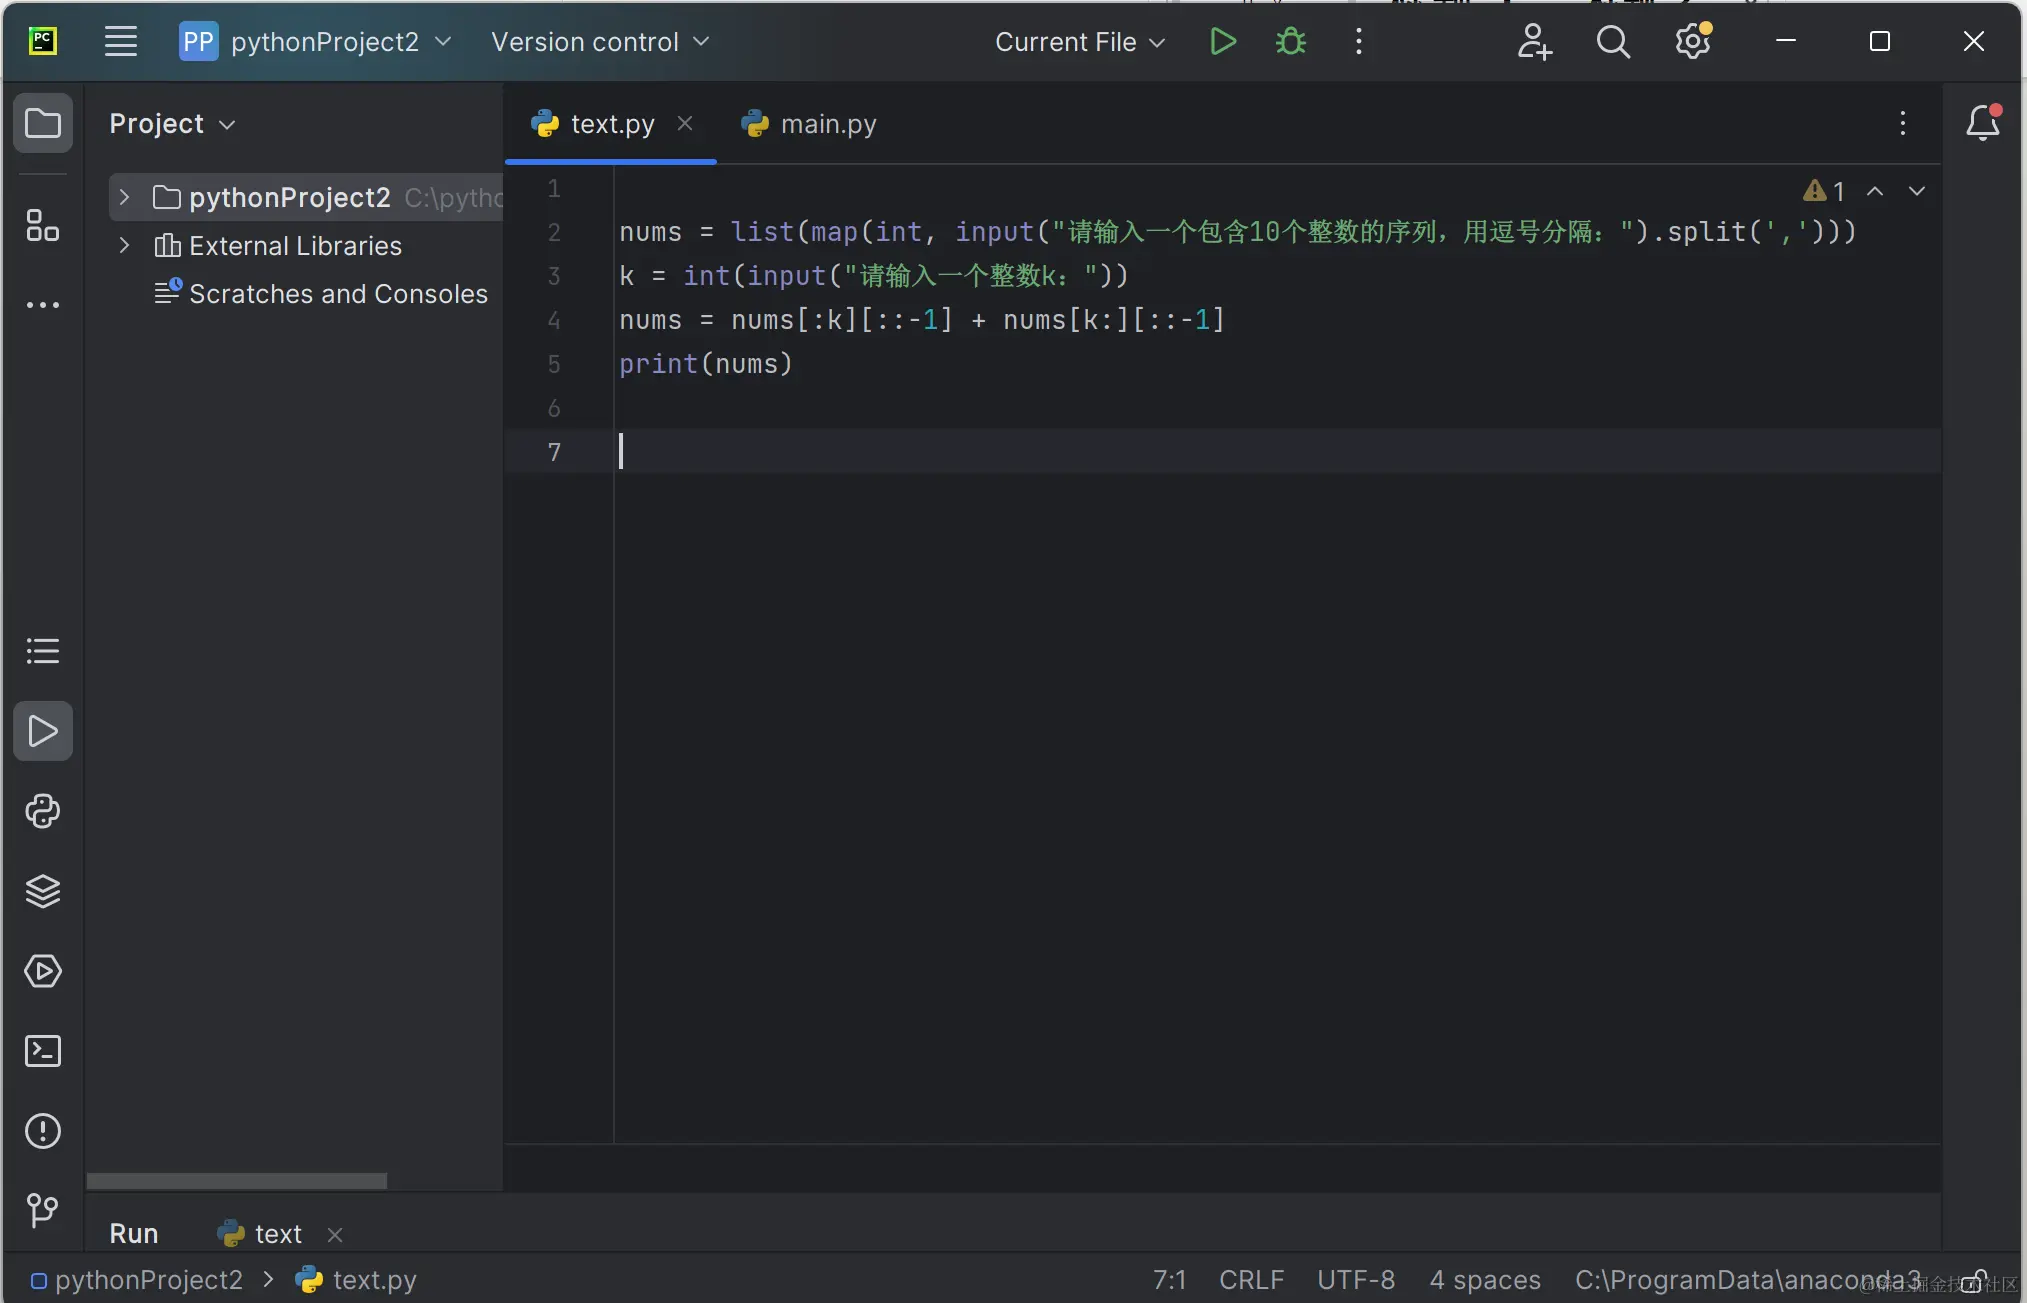
Task: Open the Terminal tool window
Action: click(x=43, y=1051)
